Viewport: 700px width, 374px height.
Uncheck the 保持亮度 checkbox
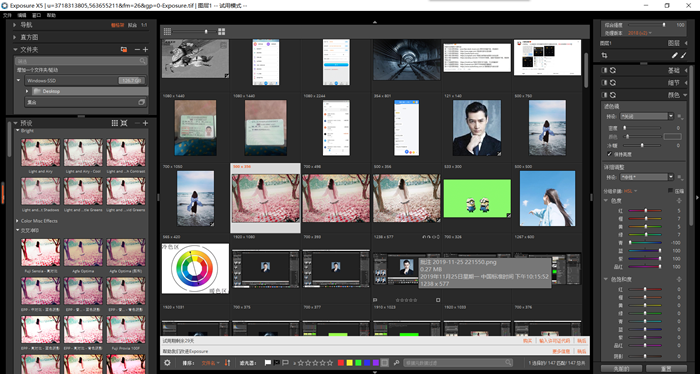coord(610,154)
